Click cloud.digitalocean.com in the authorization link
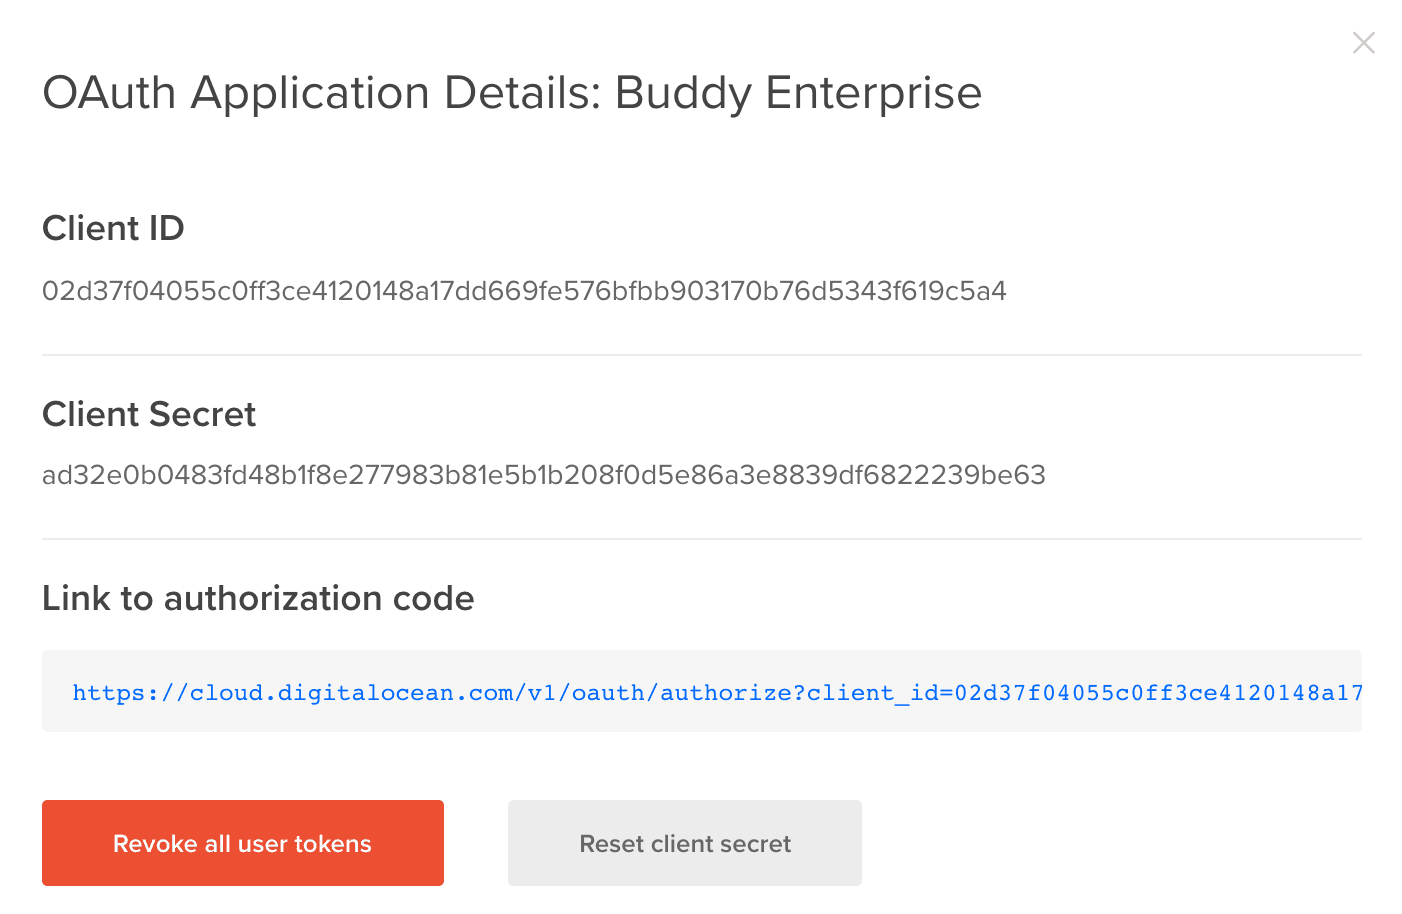This screenshot has height=914, width=1402. (x=352, y=693)
